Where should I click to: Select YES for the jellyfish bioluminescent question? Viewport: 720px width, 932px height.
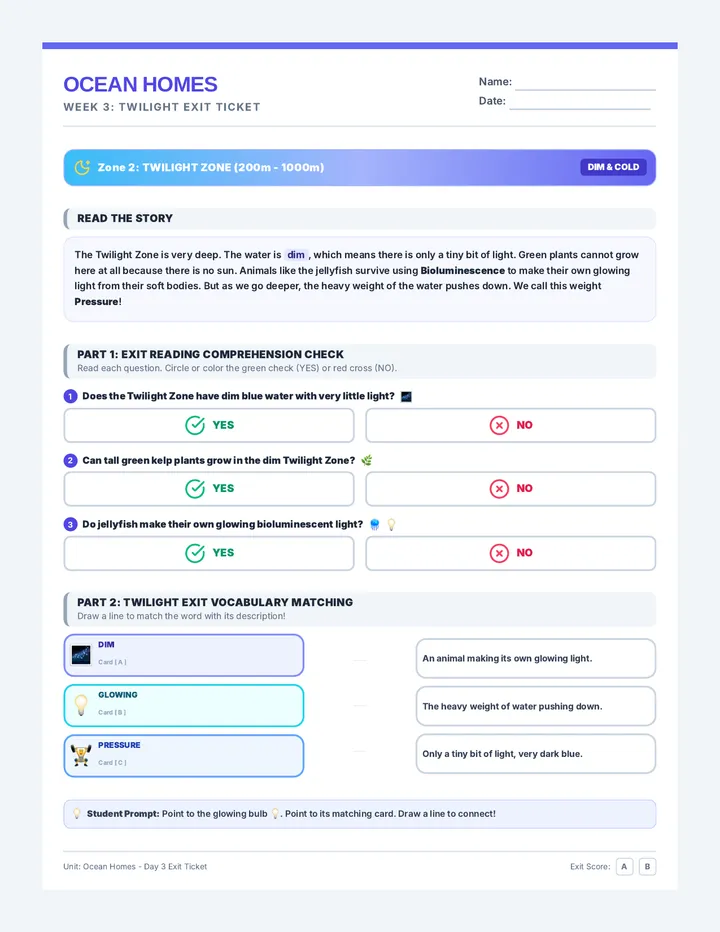[x=209, y=553]
